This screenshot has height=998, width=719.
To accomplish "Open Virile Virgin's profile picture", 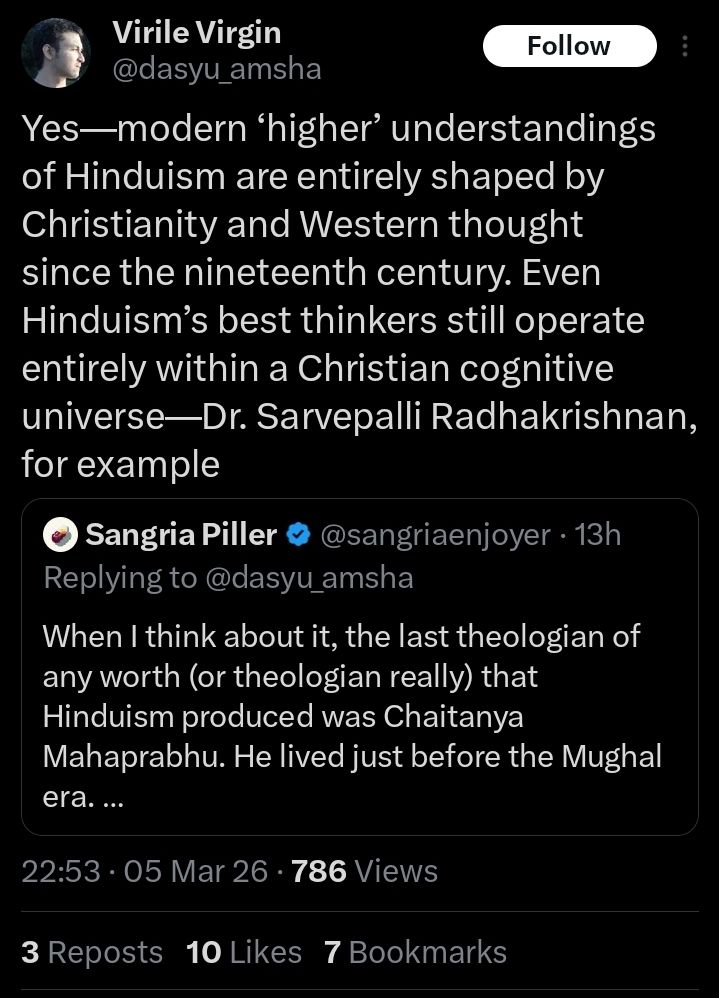I will [x=57, y=52].
